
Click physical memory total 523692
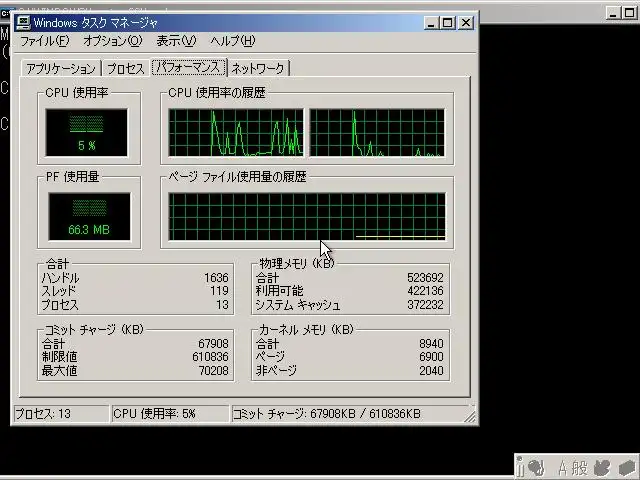click(425, 278)
